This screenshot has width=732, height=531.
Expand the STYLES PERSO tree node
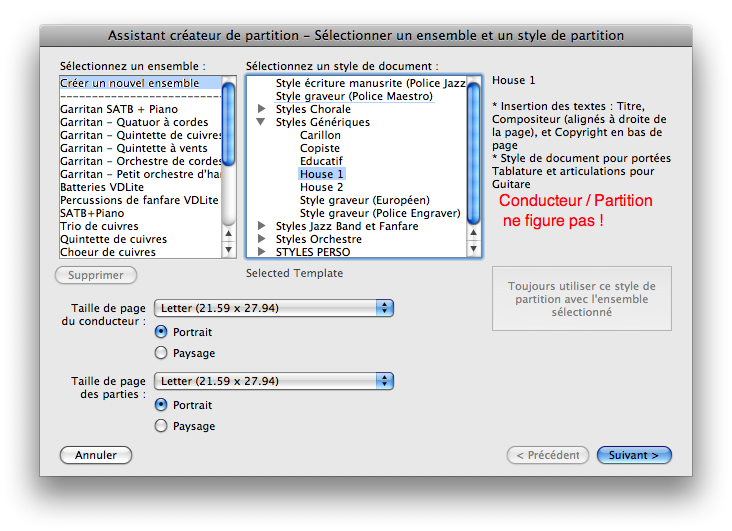[x=262, y=252]
